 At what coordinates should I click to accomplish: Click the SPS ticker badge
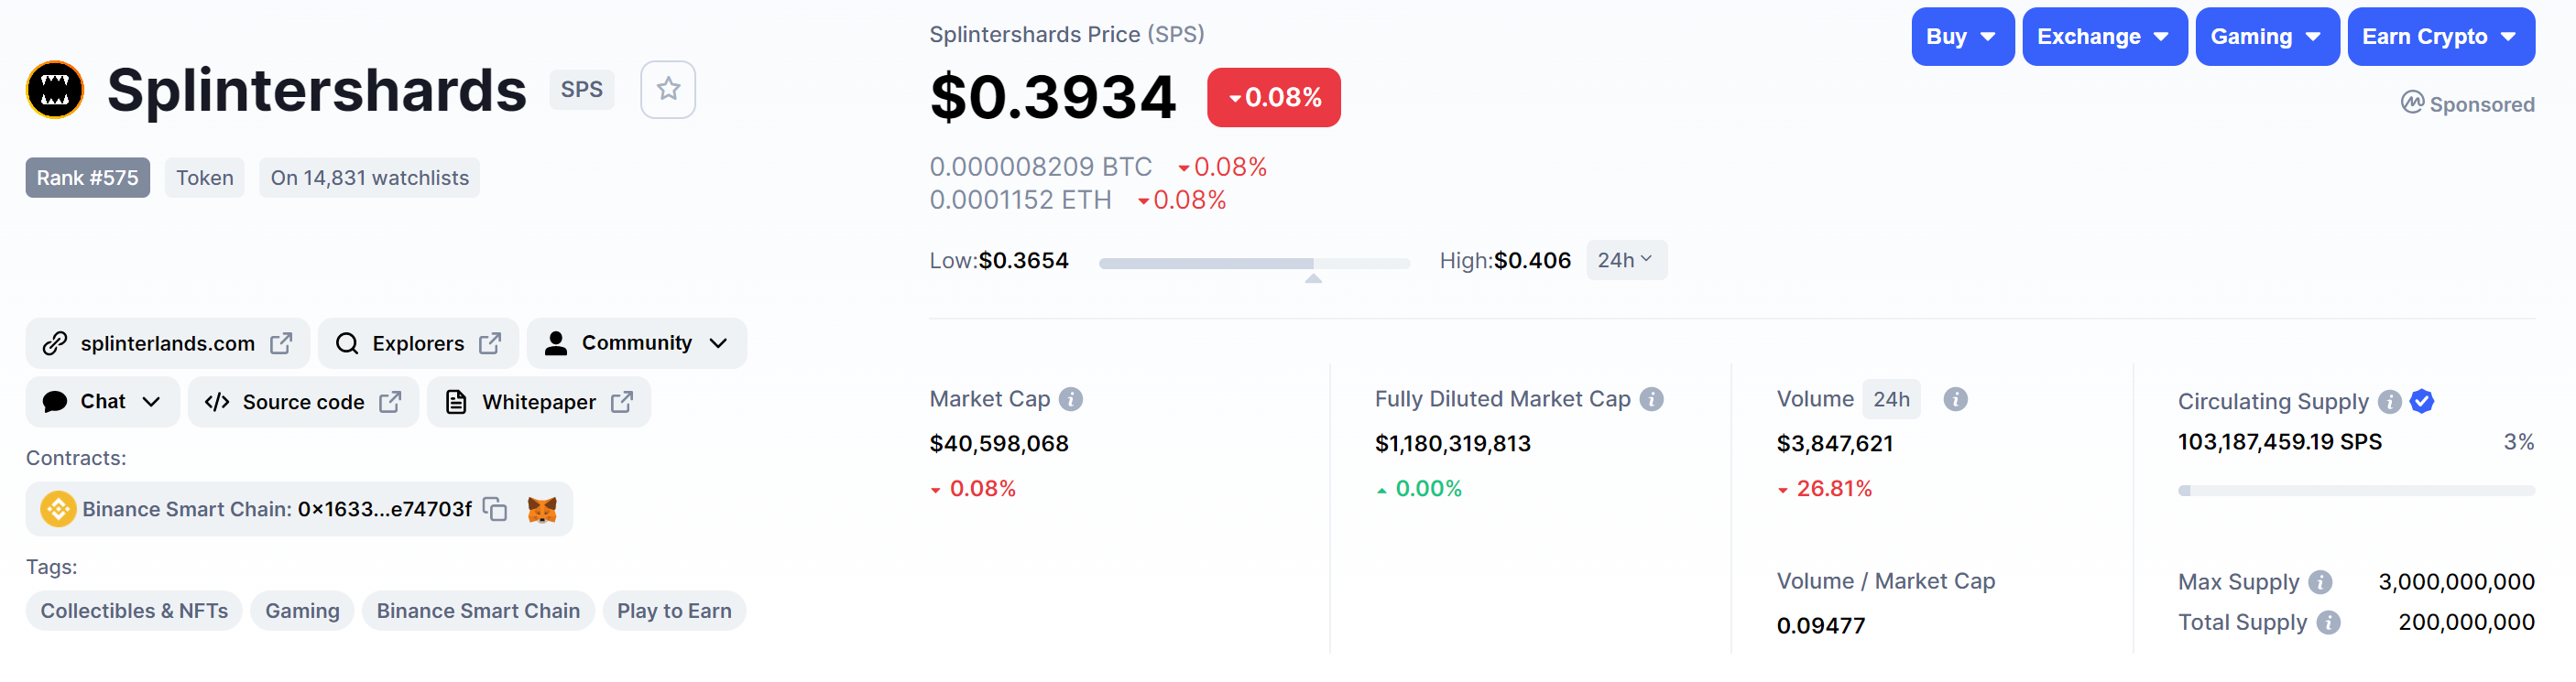click(582, 90)
